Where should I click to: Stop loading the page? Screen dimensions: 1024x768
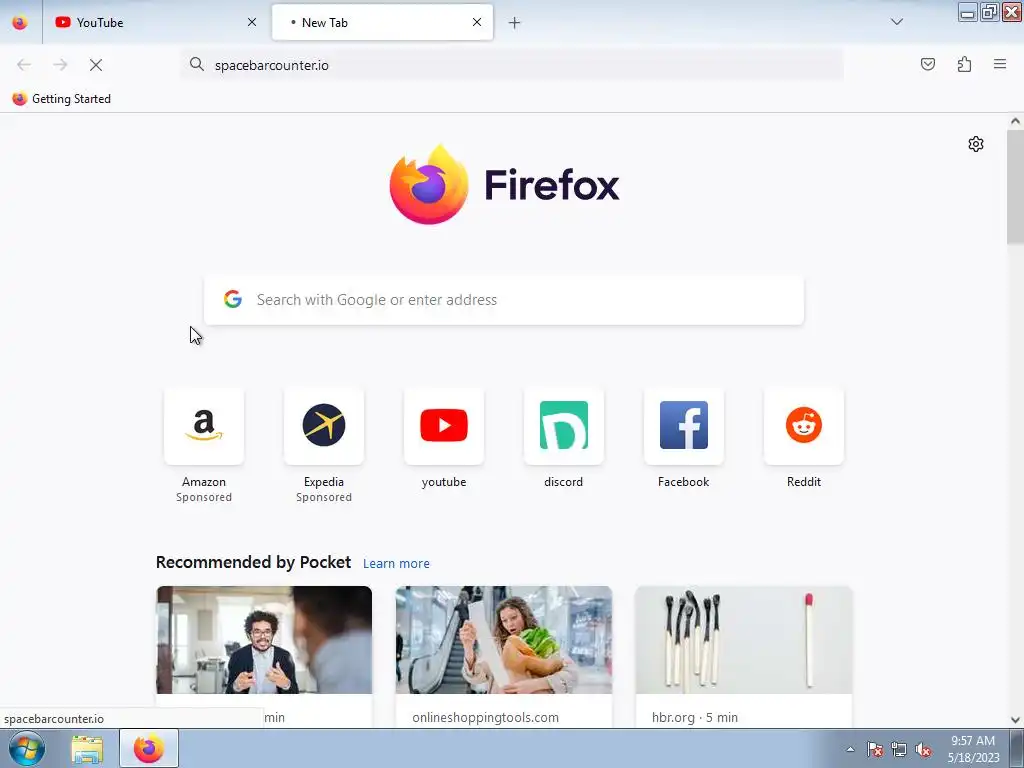pos(96,65)
